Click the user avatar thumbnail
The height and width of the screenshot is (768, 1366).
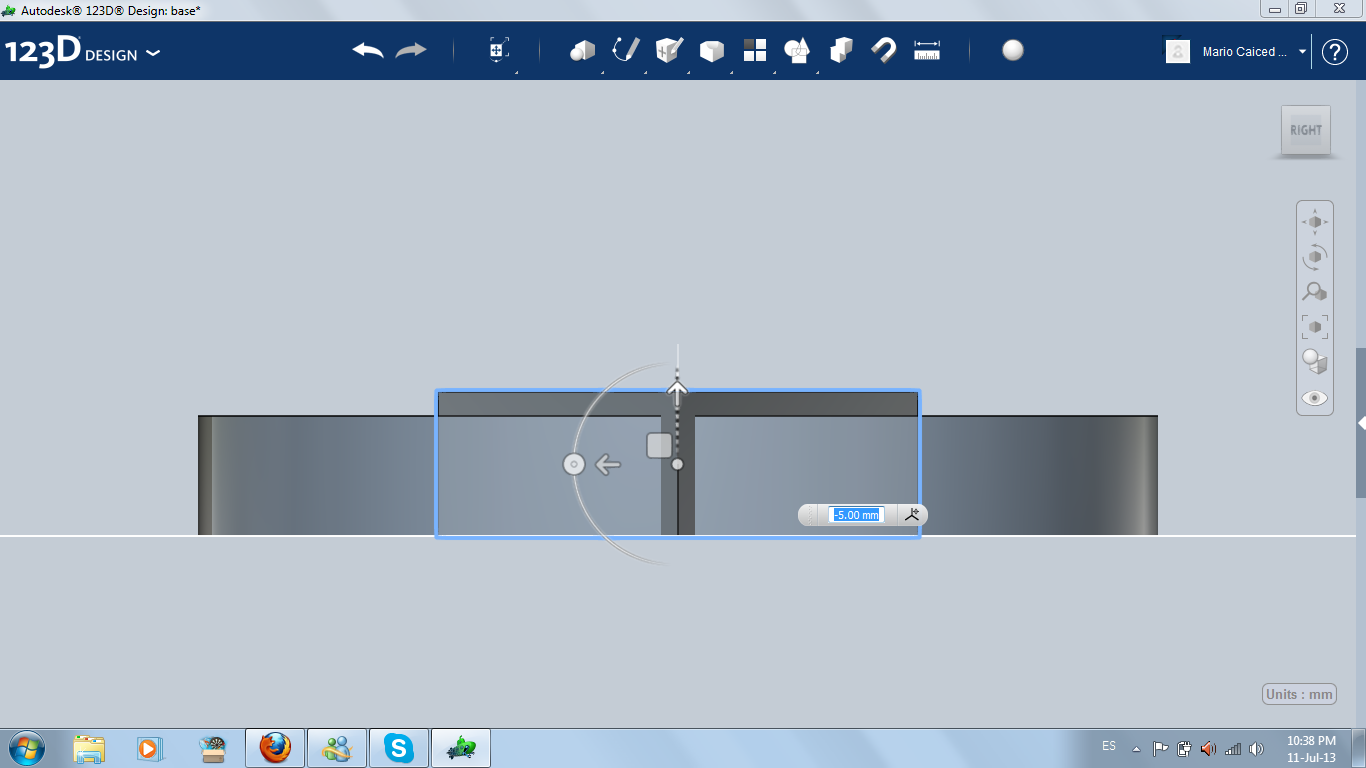click(1178, 51)
